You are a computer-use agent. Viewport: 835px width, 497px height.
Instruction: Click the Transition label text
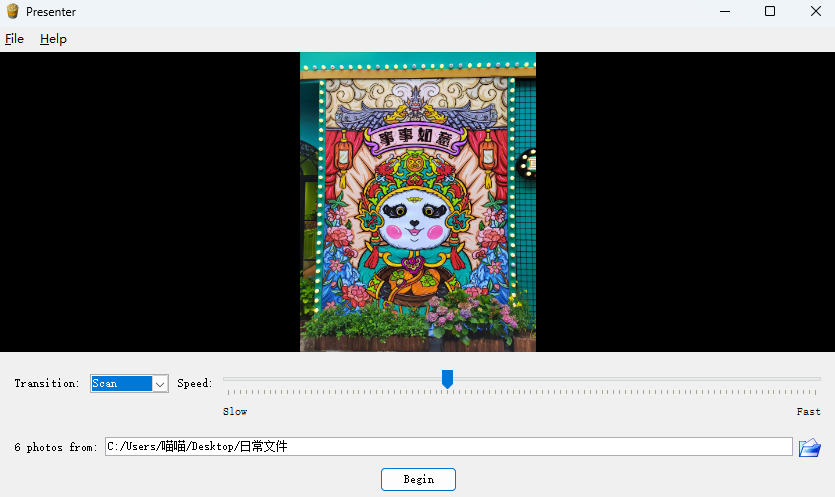46,384
